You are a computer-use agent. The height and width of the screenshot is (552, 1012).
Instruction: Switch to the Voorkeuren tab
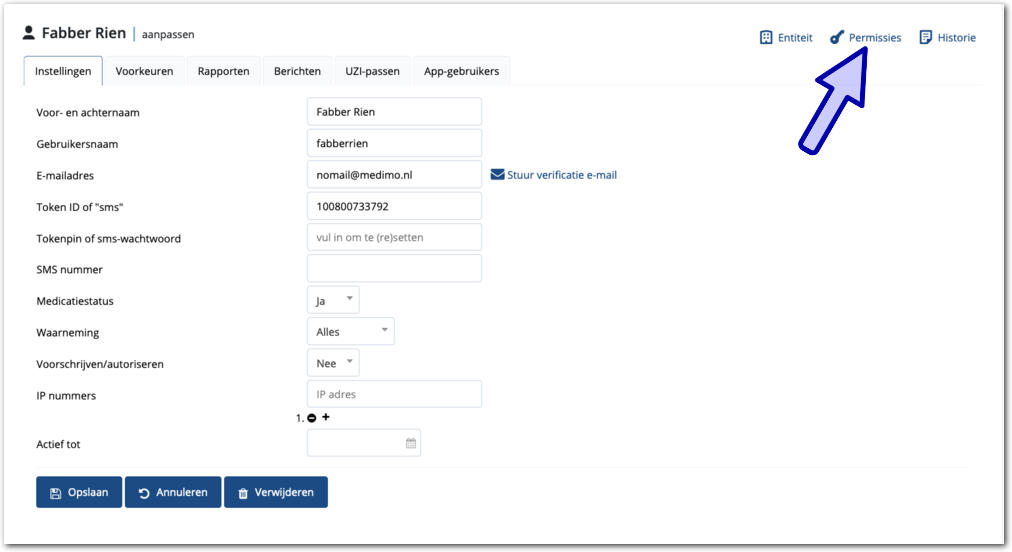coord(144,71)
